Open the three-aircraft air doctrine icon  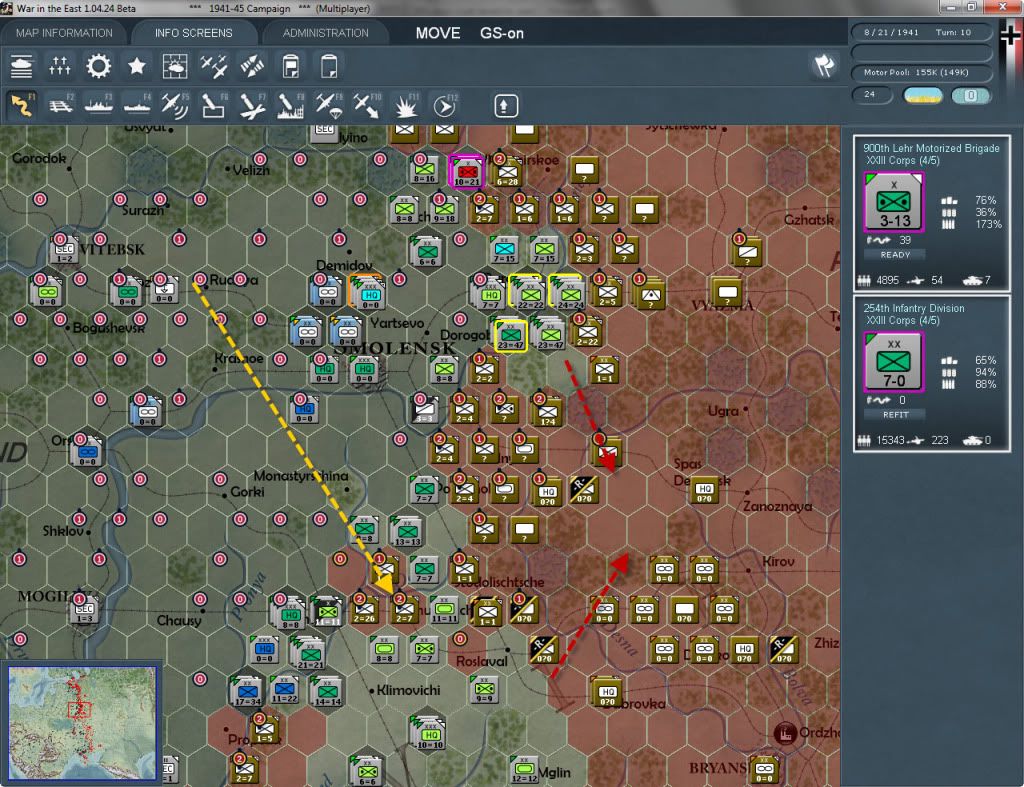(x=214, y=67)
